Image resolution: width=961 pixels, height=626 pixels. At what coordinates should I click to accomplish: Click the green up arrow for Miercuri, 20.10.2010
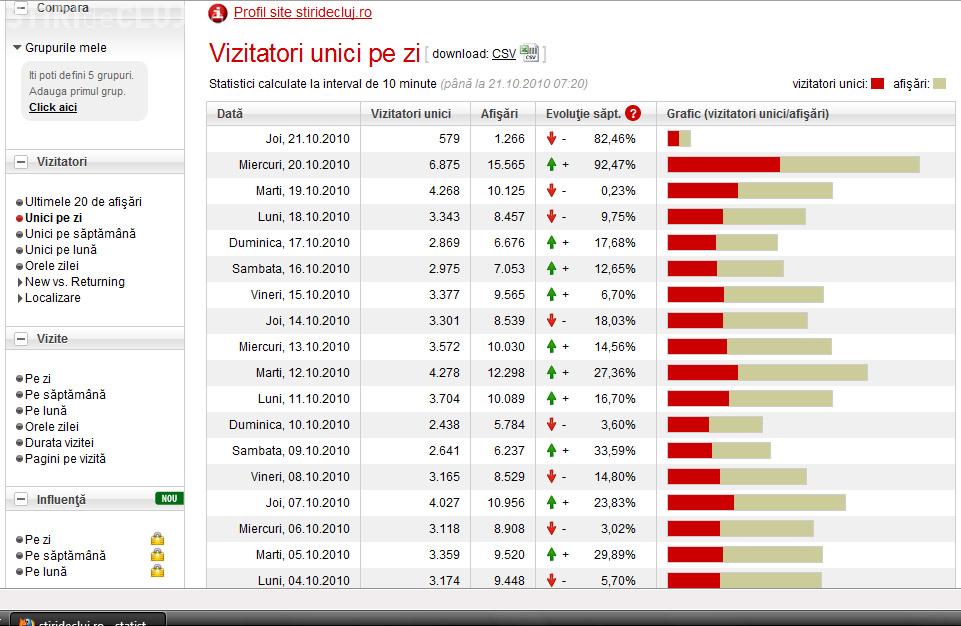pos(551,165)
